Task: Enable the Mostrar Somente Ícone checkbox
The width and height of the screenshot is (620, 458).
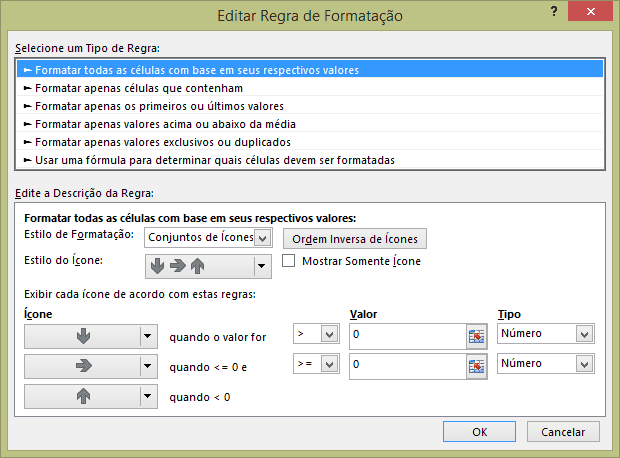Action: click(x=288, y=261)
